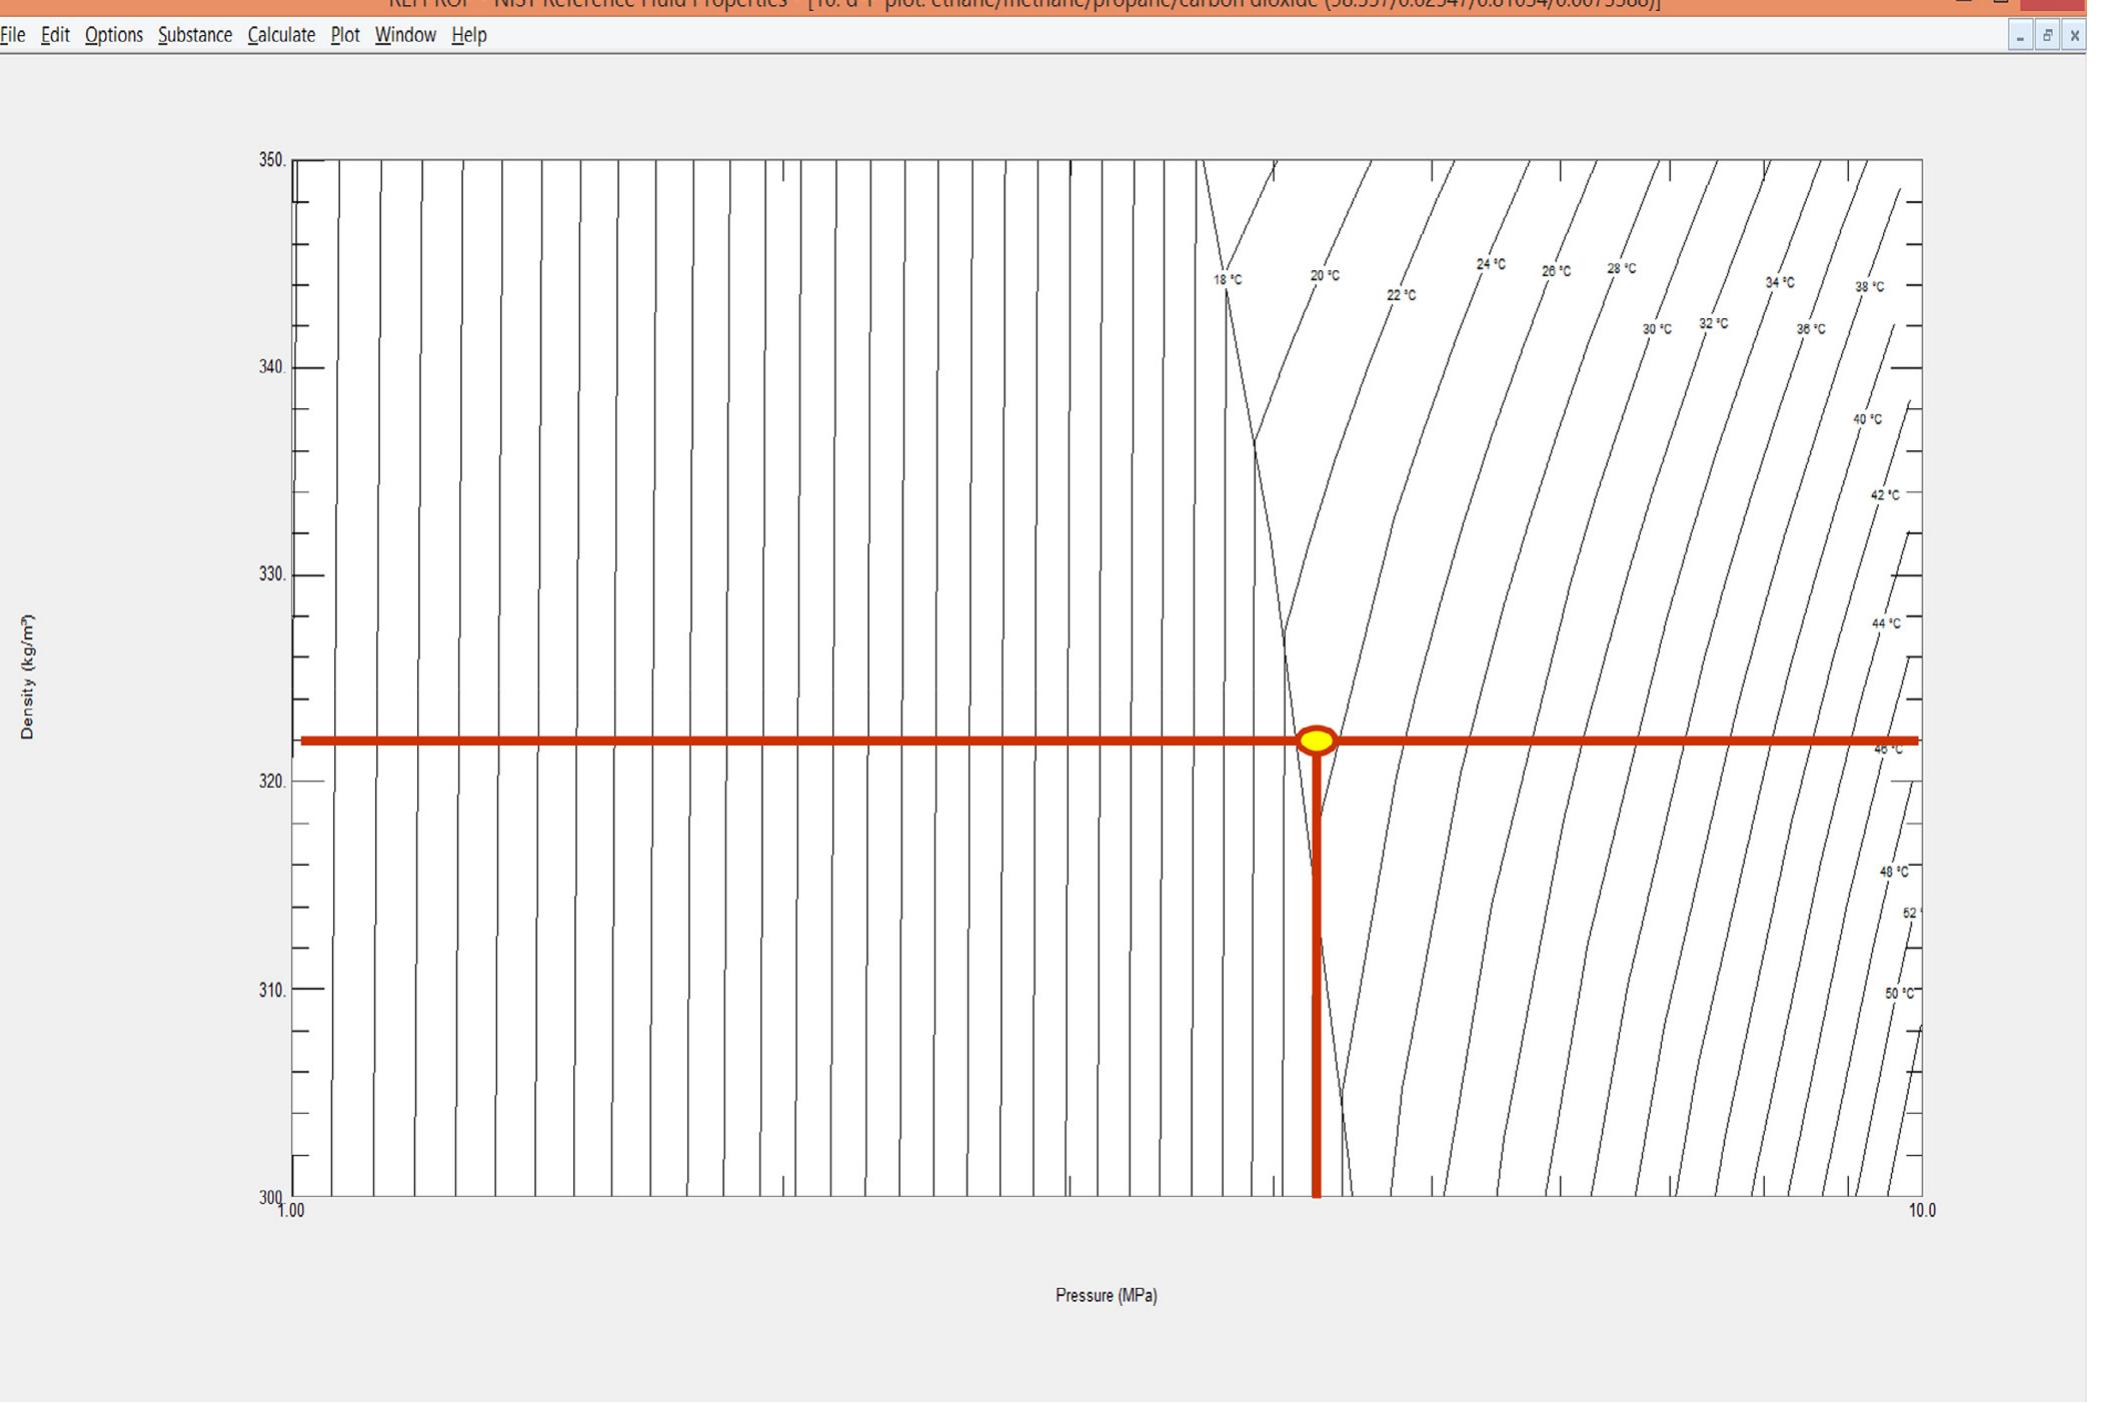Click the 22 °C isotherm label
The height and width of the screenshot is (1403, 2115).
1401,295
